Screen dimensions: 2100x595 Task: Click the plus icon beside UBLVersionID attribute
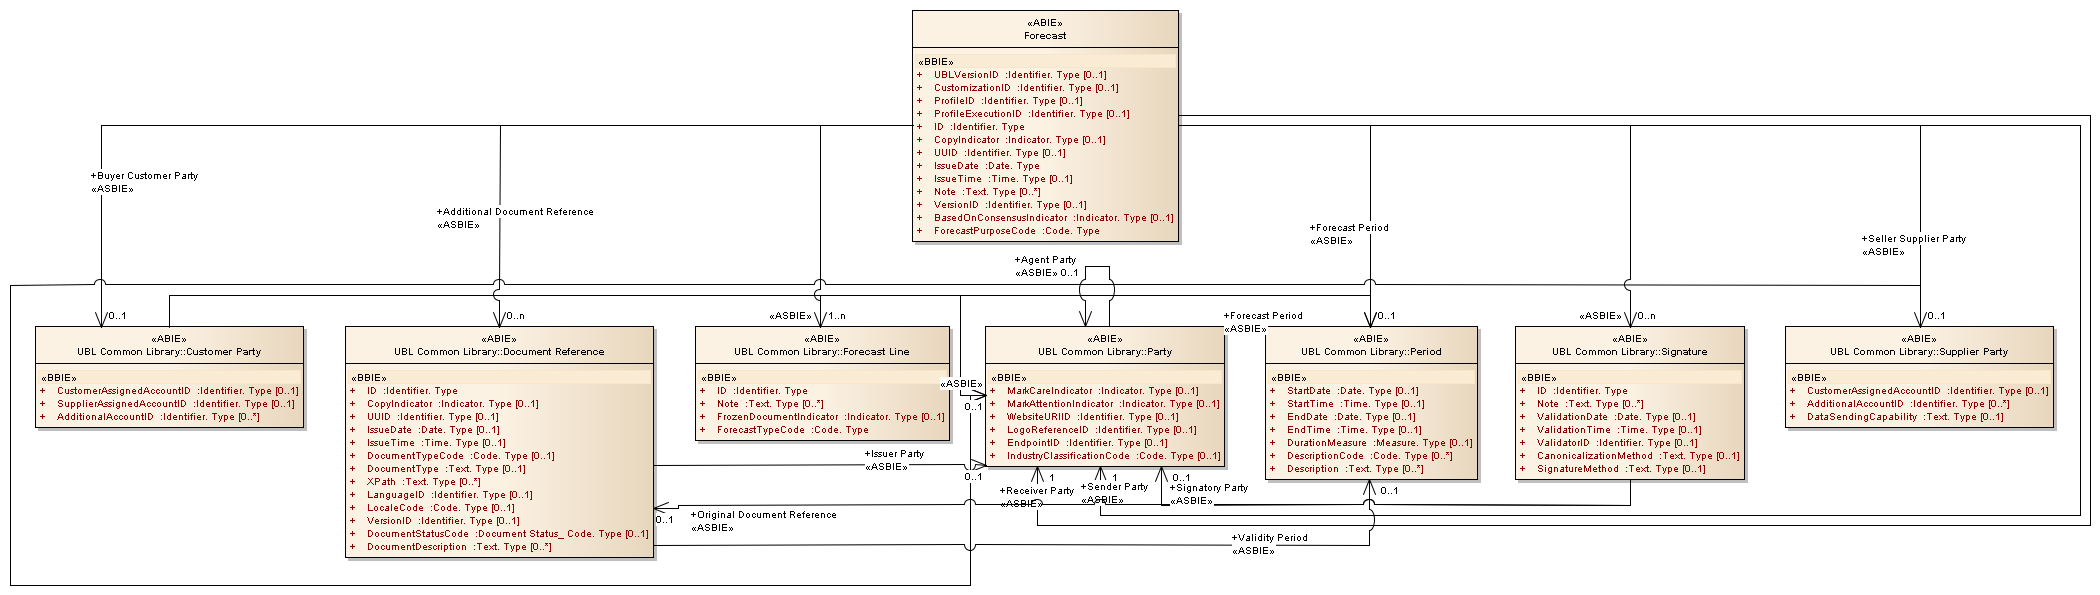pos(920,75)
